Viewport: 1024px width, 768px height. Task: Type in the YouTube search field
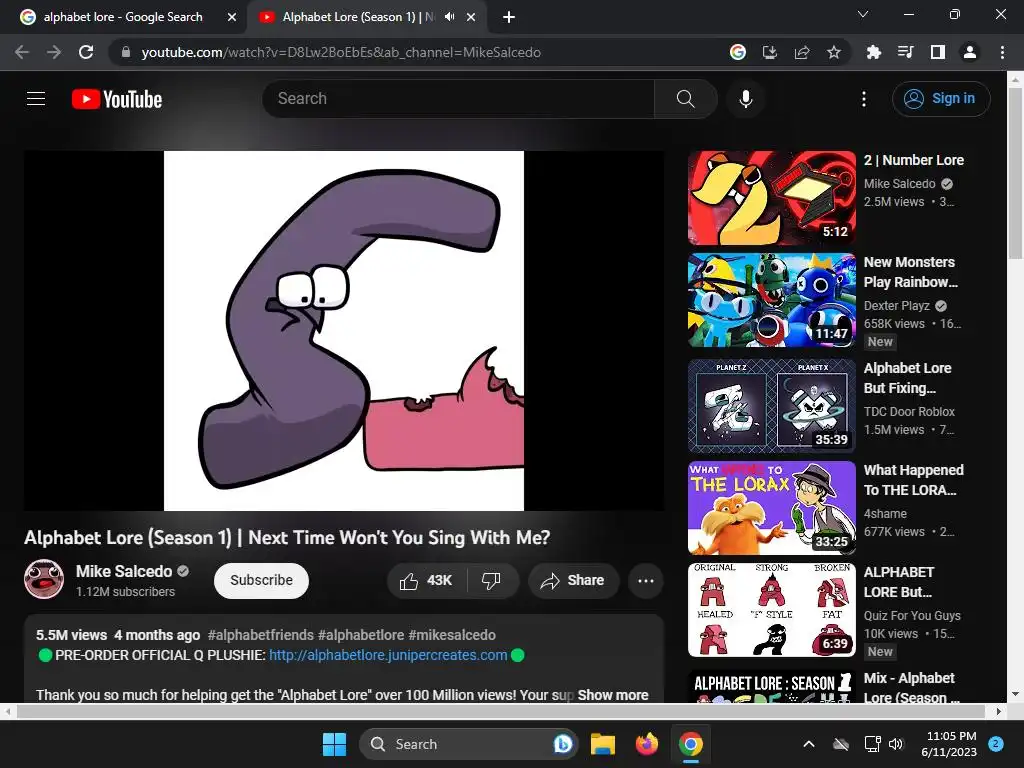(458, 99)
